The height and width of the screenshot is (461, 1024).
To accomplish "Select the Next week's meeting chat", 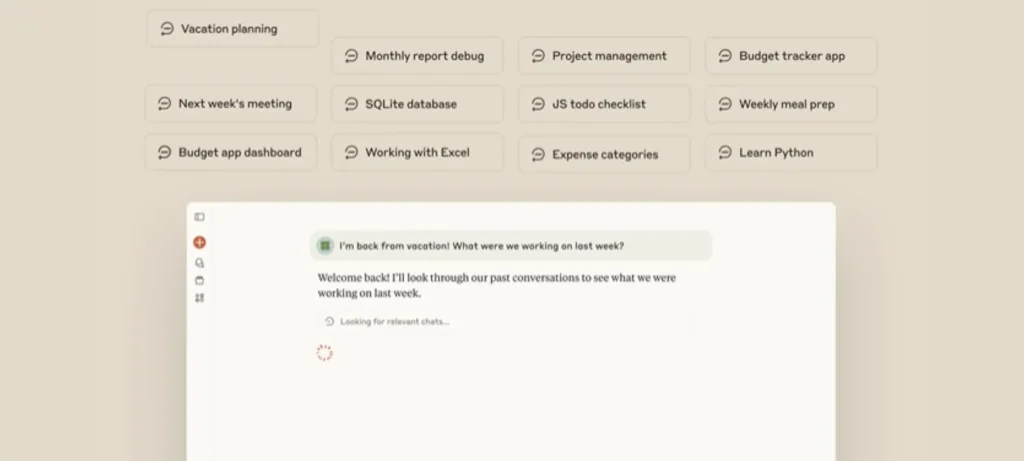I will (231, 103).
